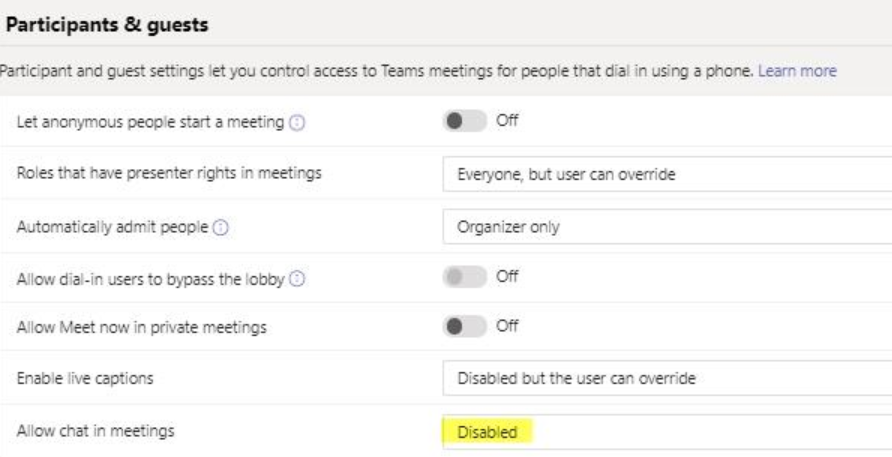Screen dimensions: 892x457
Task: Click info icon next to Automatically admit people
Action: click(221, 227)
